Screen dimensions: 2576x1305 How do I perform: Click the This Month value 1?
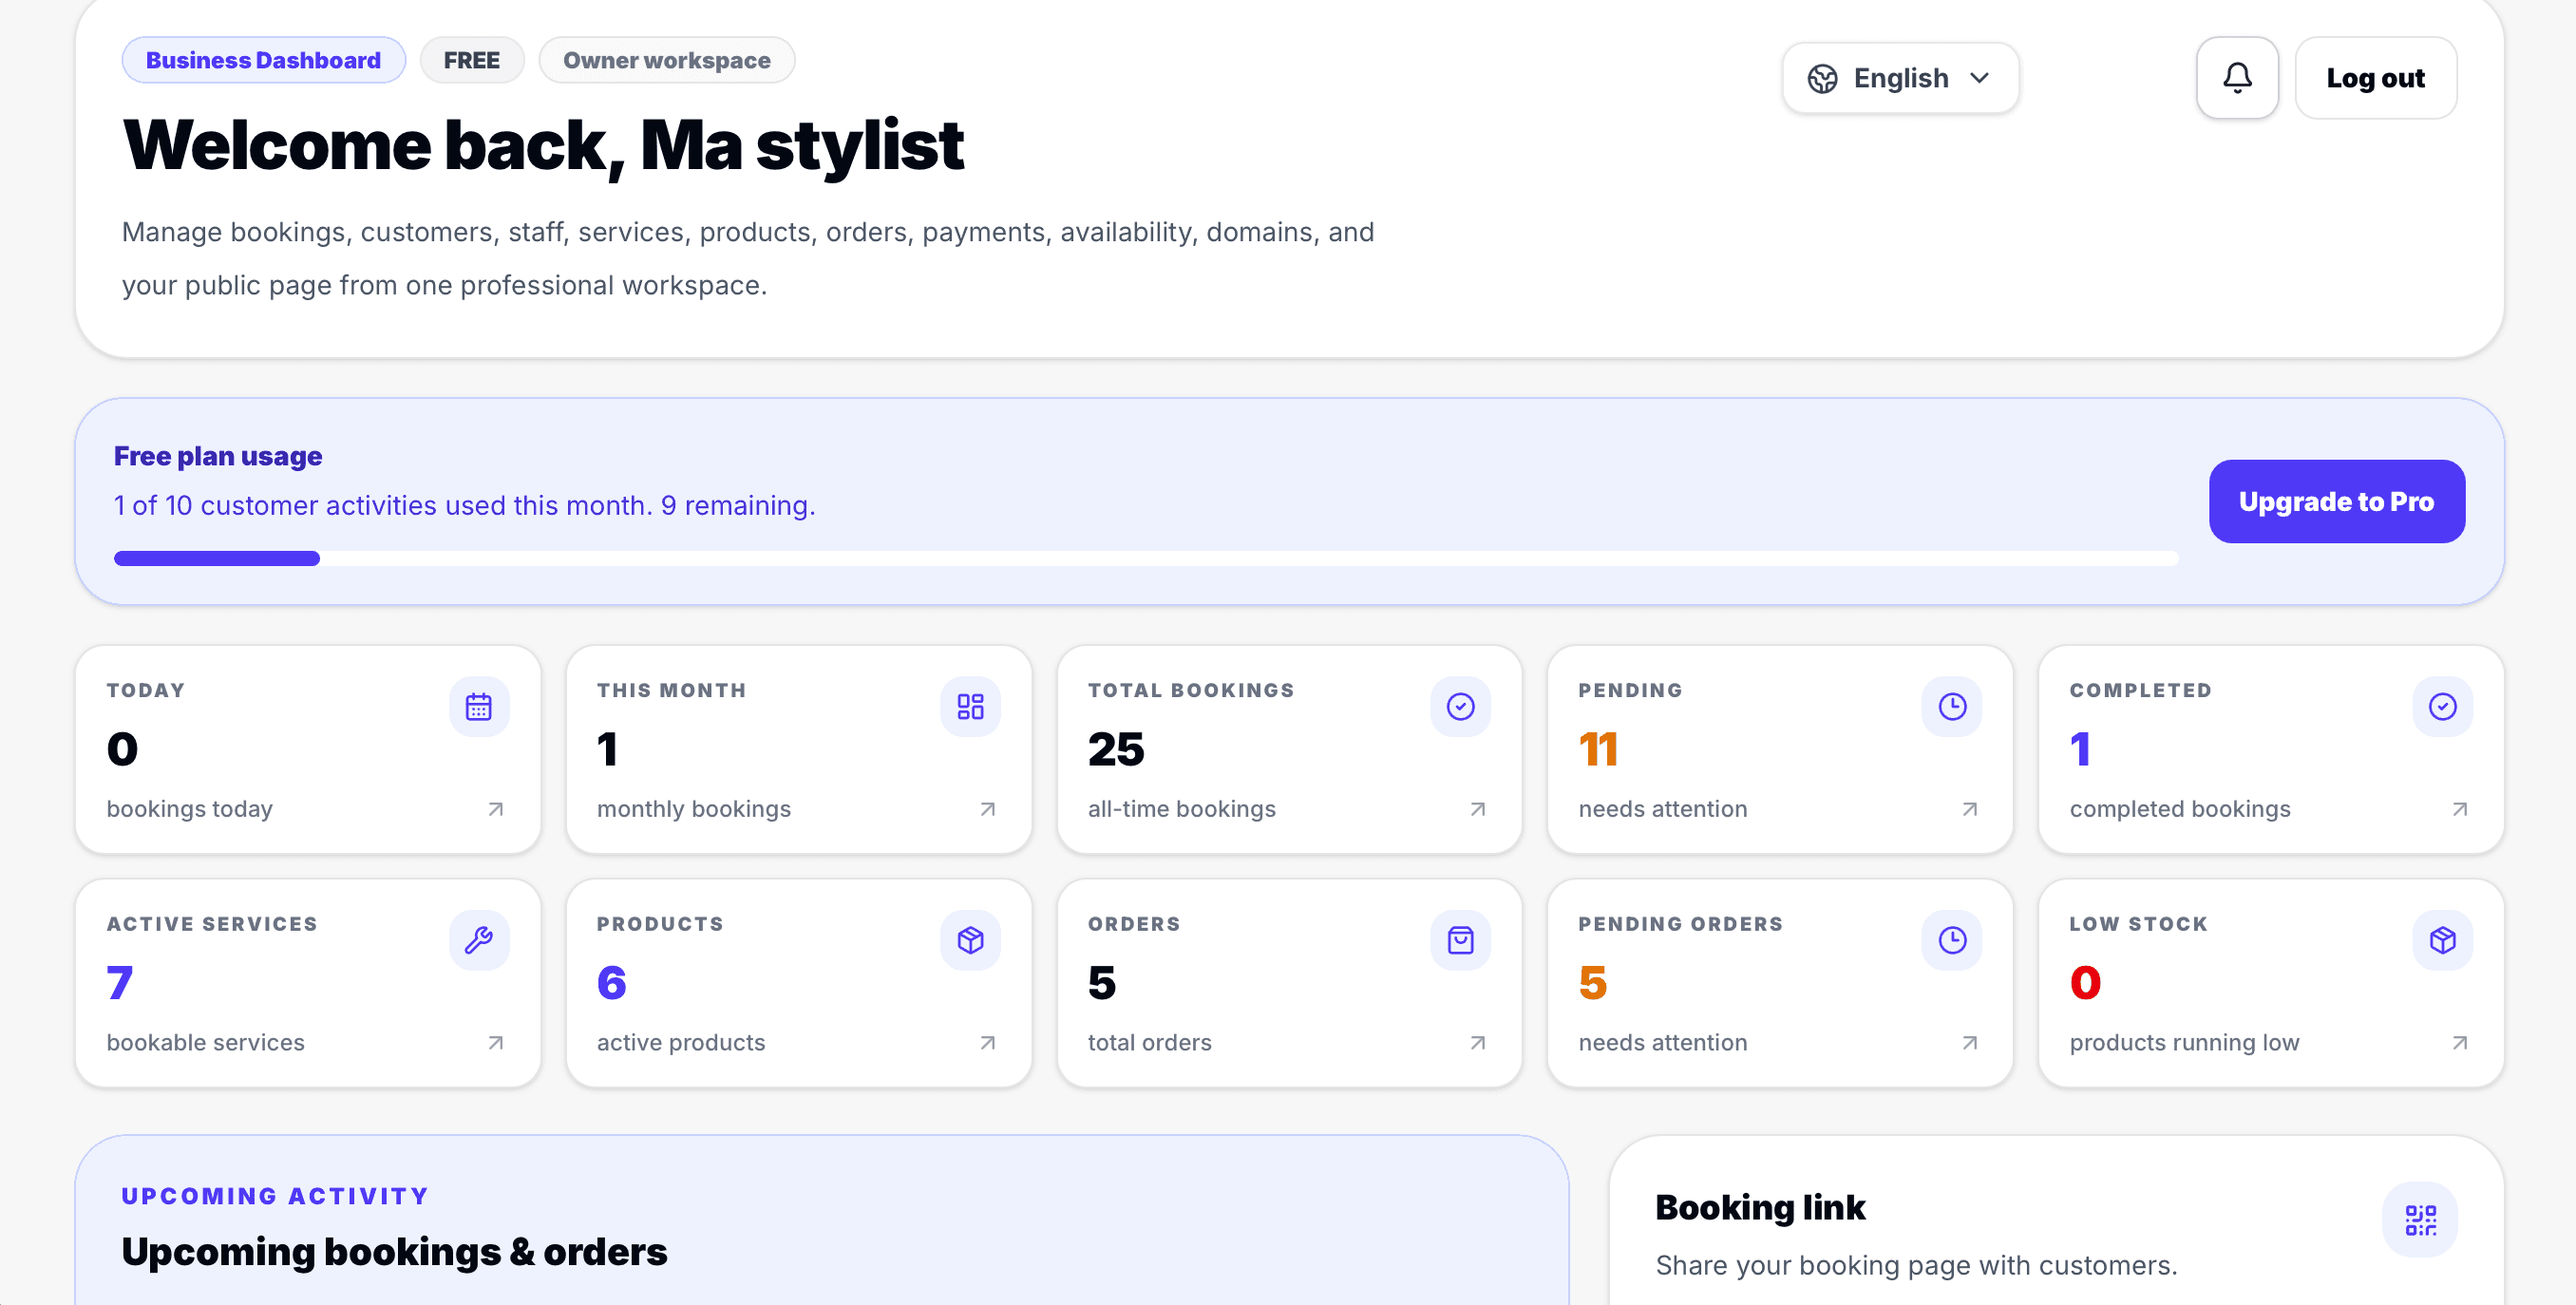tap(607, 749)
